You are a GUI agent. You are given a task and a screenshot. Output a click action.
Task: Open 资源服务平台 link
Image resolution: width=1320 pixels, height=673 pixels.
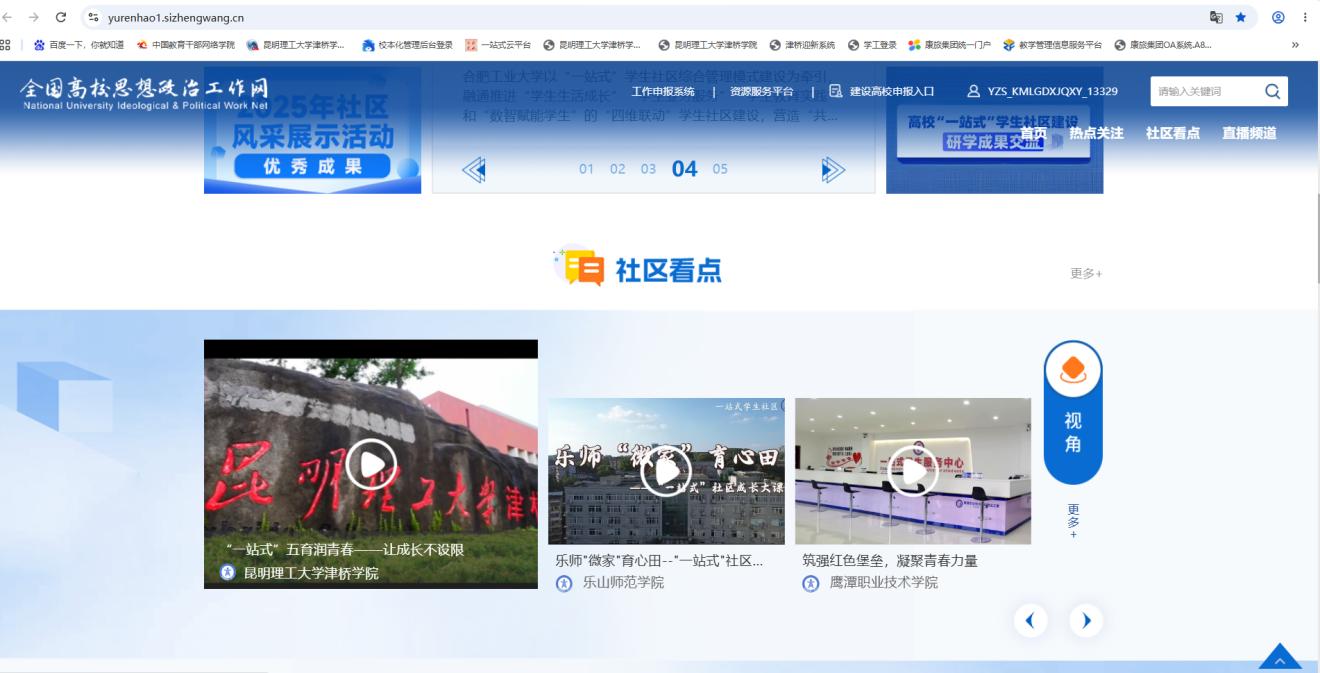coord(762,91)
